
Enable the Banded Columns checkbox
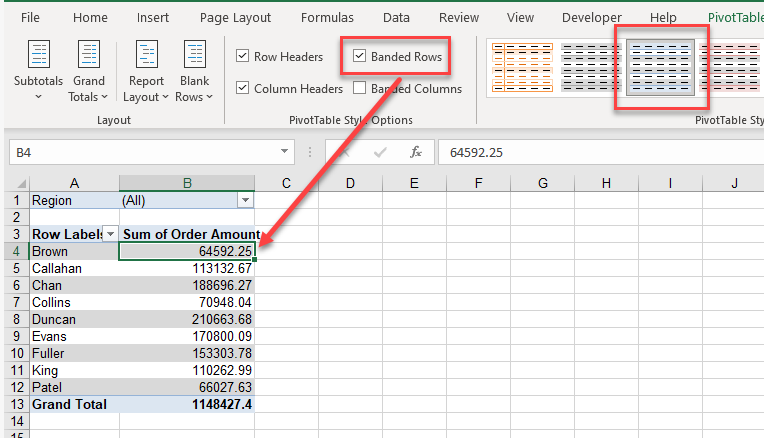click(360, 88)
